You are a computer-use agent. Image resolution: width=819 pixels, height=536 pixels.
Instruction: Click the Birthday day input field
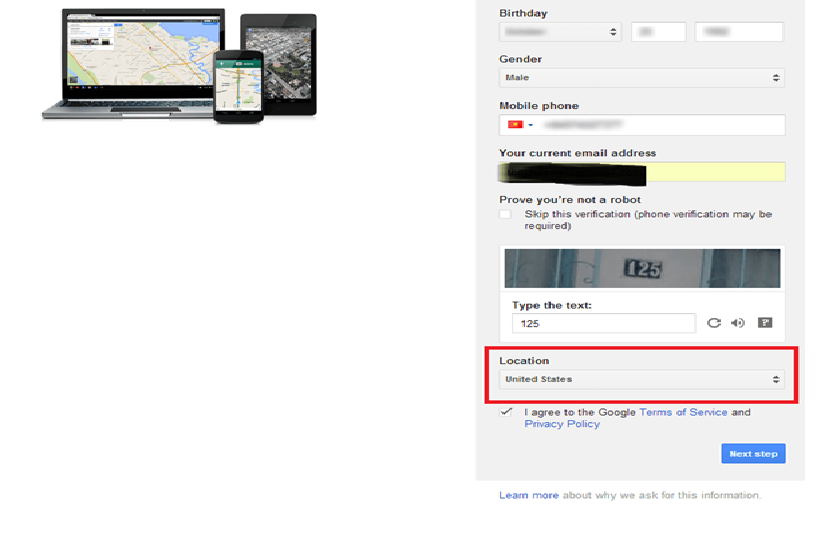658,32
